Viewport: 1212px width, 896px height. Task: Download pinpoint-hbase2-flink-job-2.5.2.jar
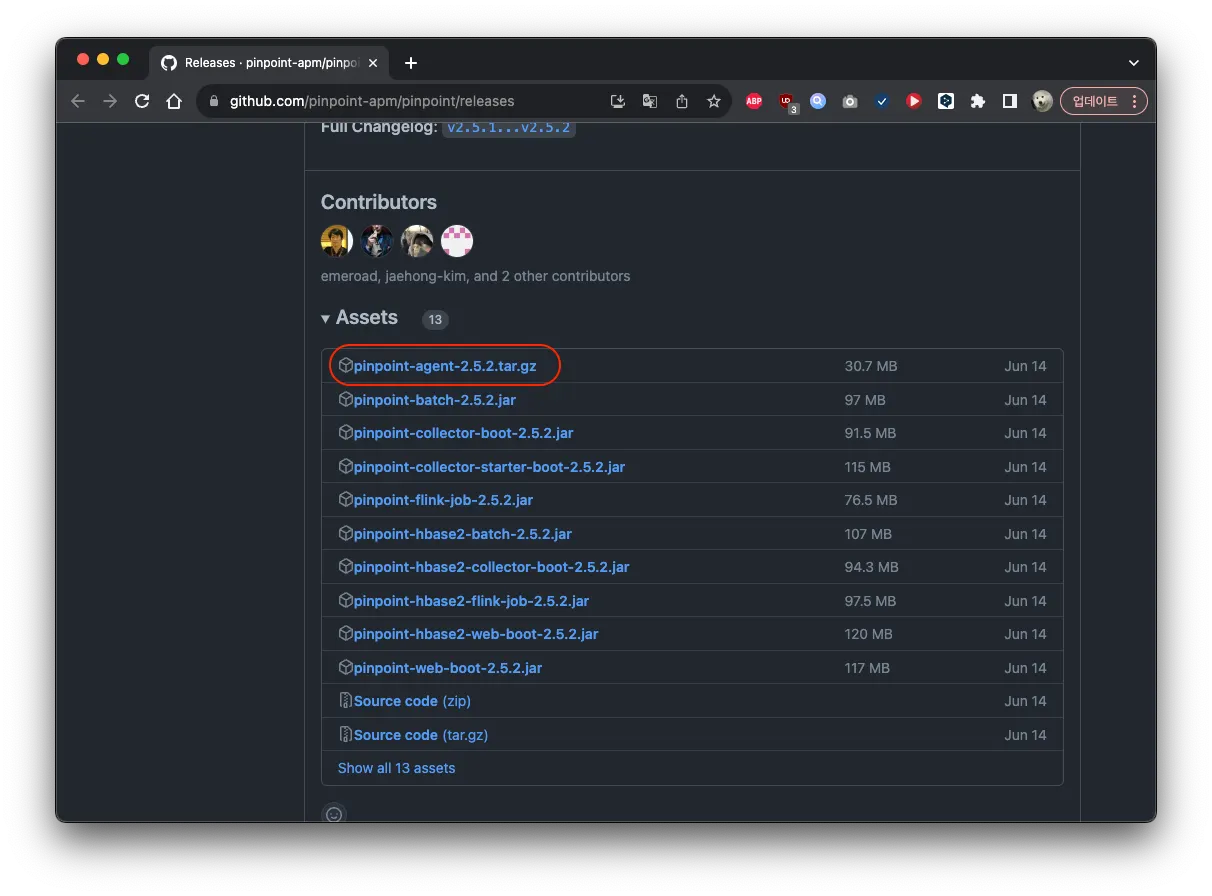click(x=472, y=601)
